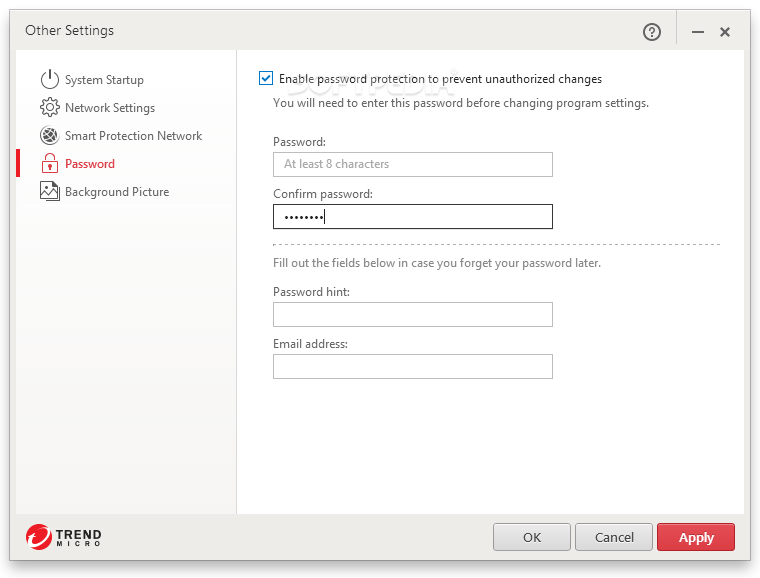Image resolution: width=760 pixels, height=578 pixels.
Task: Click the Password padlock icon
Action: 50,163
